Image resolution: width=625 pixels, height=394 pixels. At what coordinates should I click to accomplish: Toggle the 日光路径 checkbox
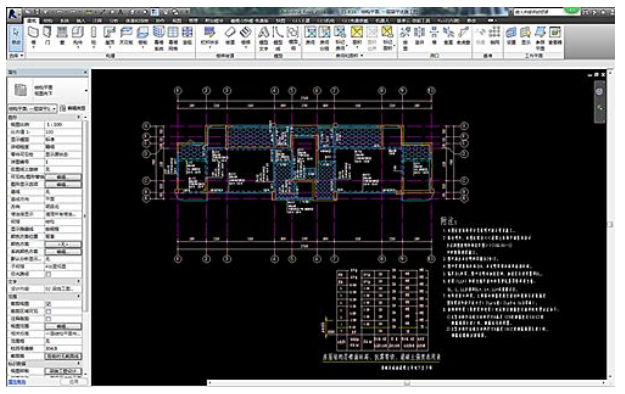click(48, 274)
